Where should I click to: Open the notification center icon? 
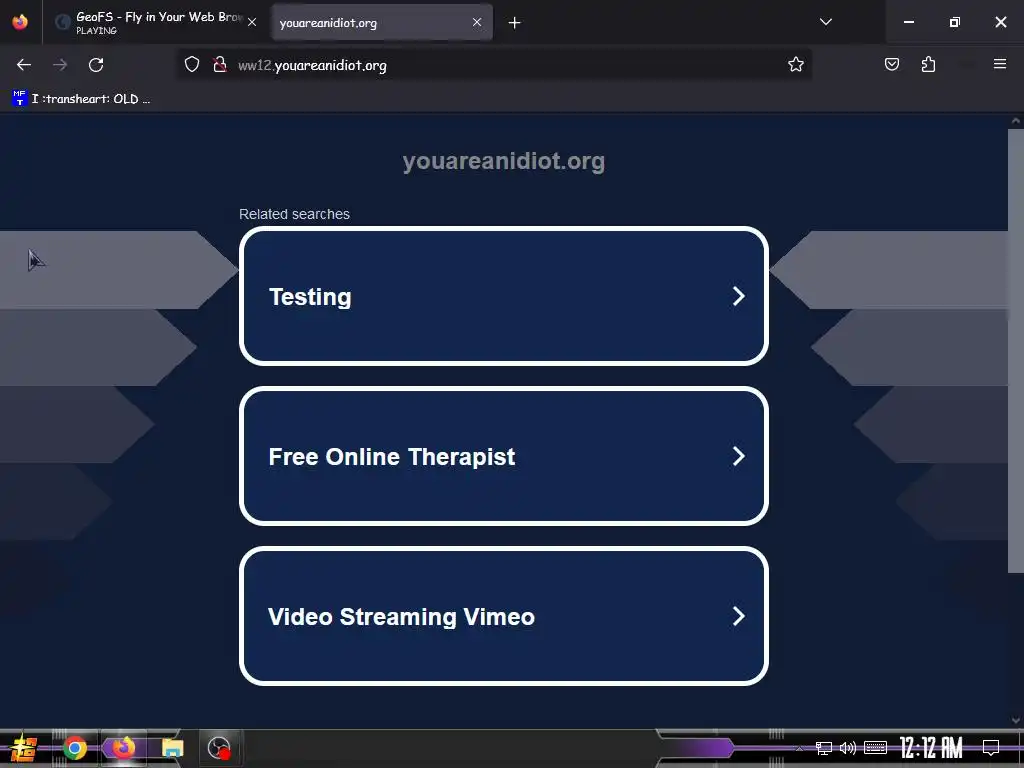pyautogui.click(x=991, y=748)
